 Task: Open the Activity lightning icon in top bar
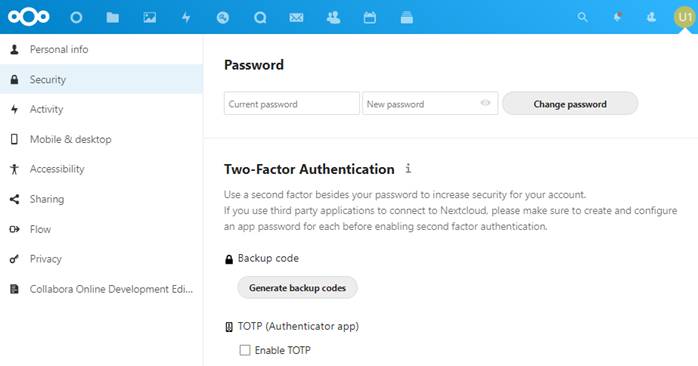[x=186, y=17]
